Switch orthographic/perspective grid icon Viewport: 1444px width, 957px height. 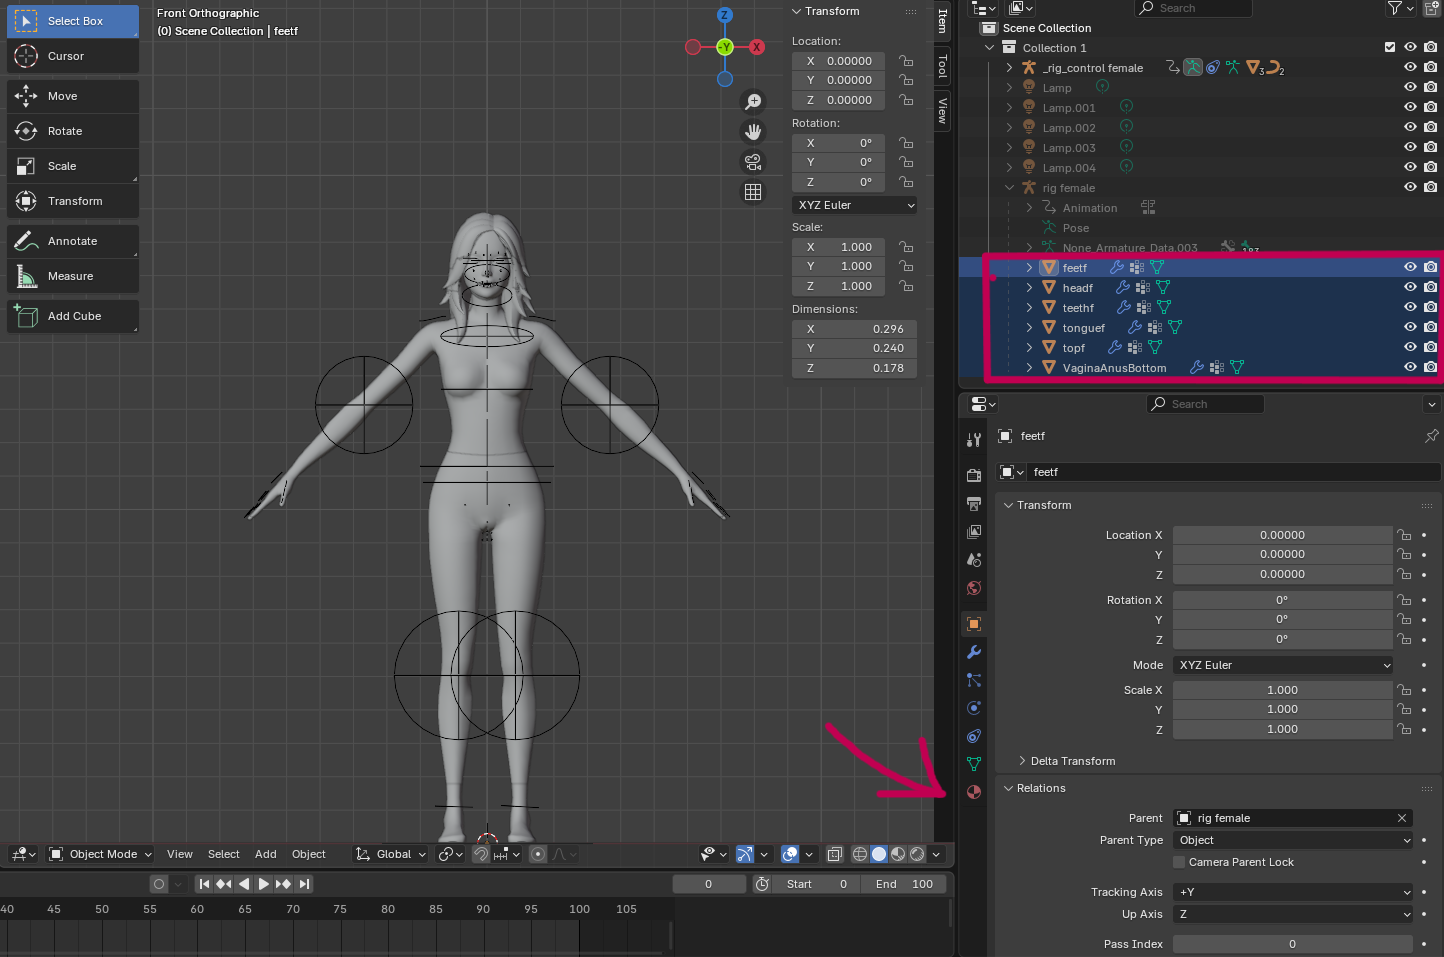[x=753, y=192]
